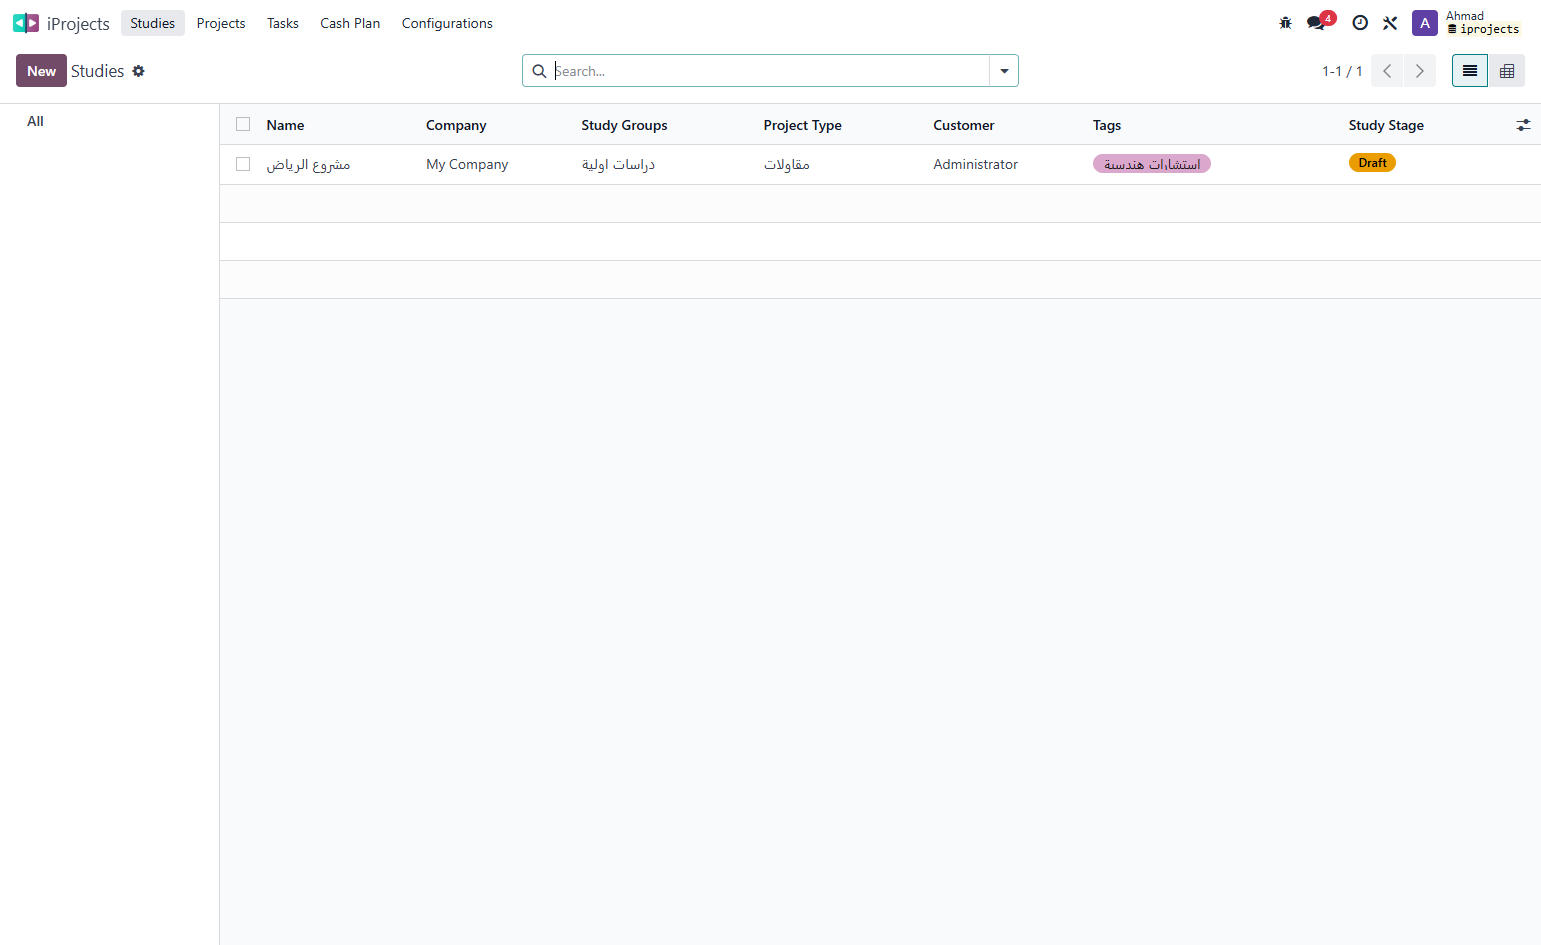Switch to the grid view icon
This screenshot has height=945, width=1541.
tap(1507, 71)
